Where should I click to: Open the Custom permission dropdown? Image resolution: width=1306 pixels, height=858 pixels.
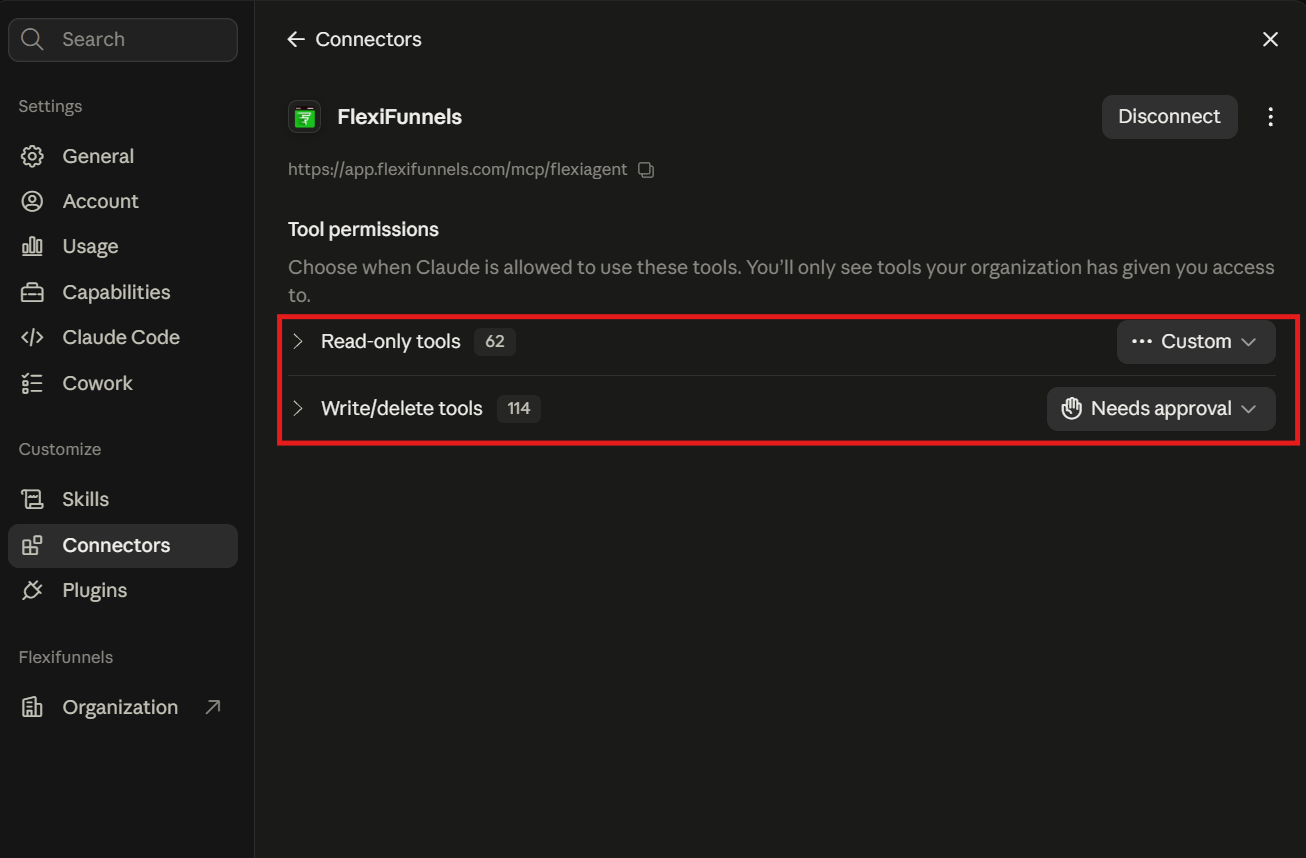1196,342
